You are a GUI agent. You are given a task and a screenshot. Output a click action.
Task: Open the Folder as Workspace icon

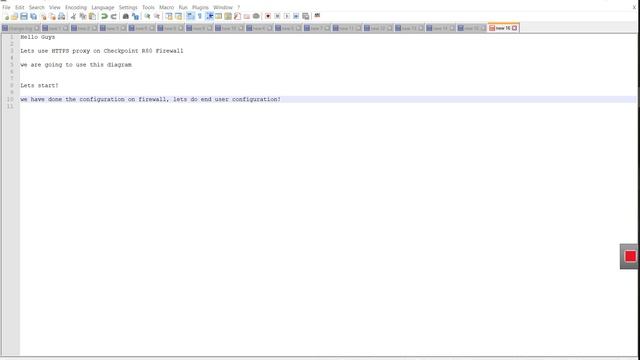[x=247, y=16]
